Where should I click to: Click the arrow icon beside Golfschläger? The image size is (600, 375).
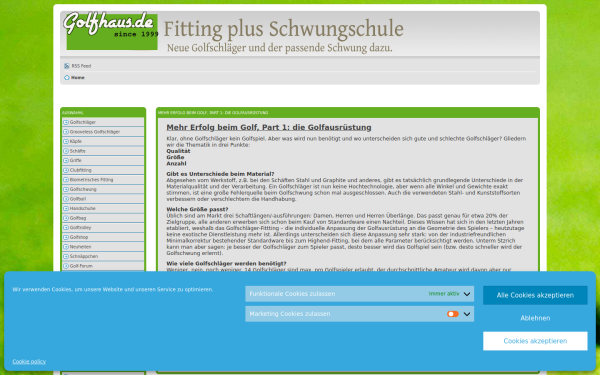66,122
